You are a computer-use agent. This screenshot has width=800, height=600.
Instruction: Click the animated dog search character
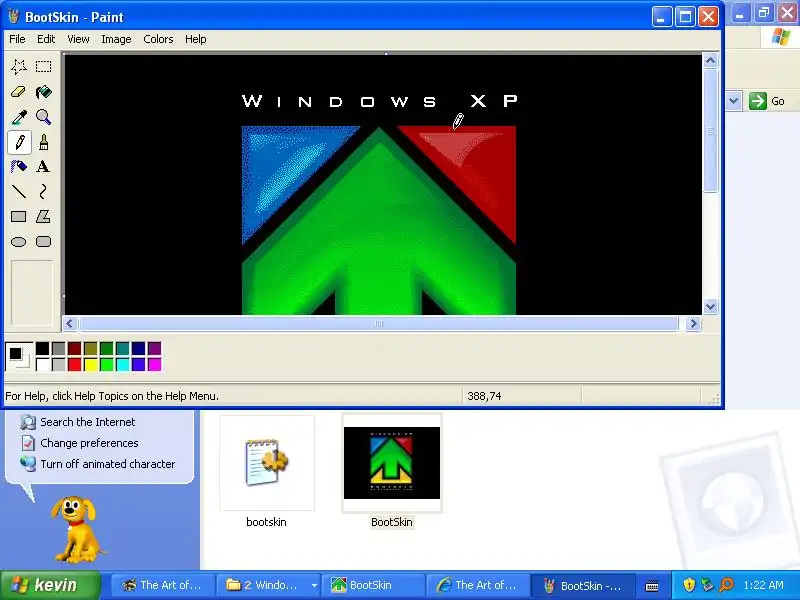tap(77, 530)
